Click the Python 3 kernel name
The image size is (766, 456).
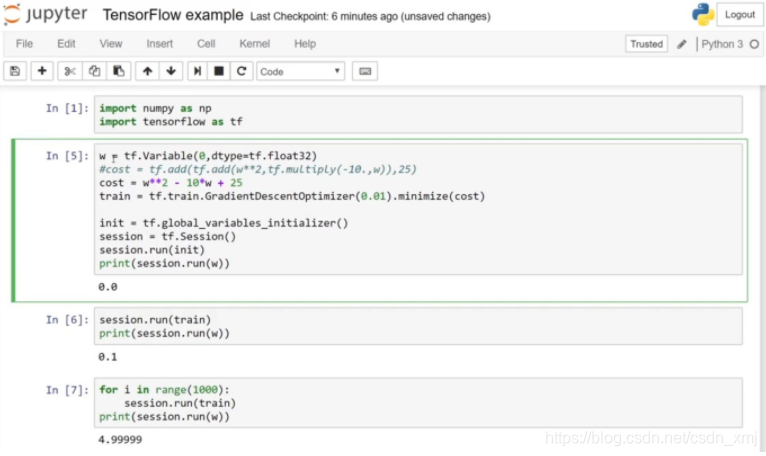[x=722, y=44]
